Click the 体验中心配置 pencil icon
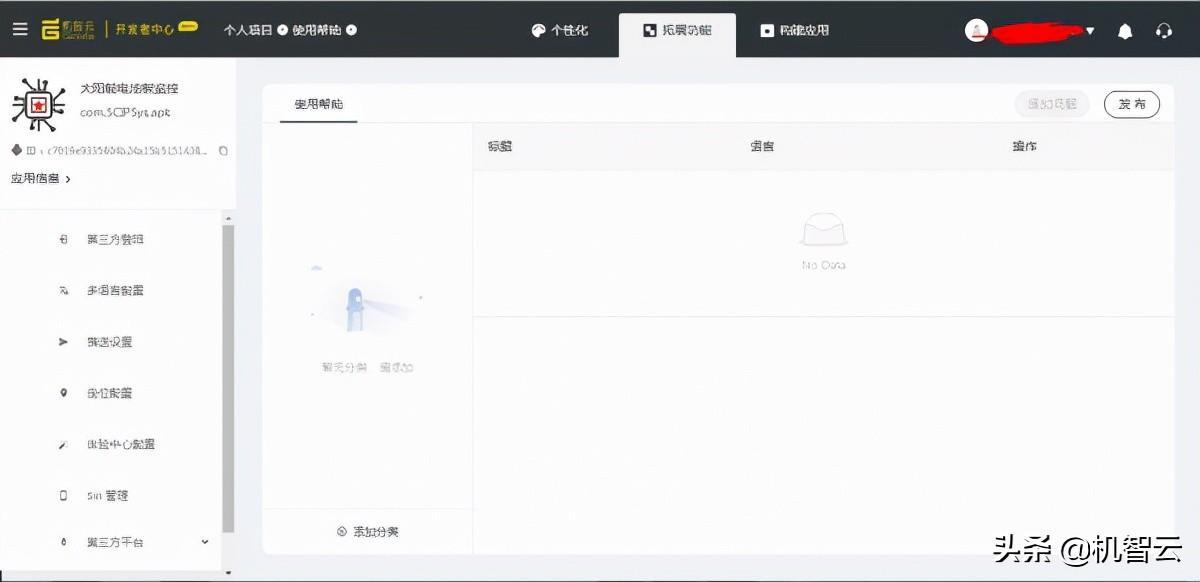This screenshot has width=1200, height=582. pyautogui.click(x=62, y=443)
